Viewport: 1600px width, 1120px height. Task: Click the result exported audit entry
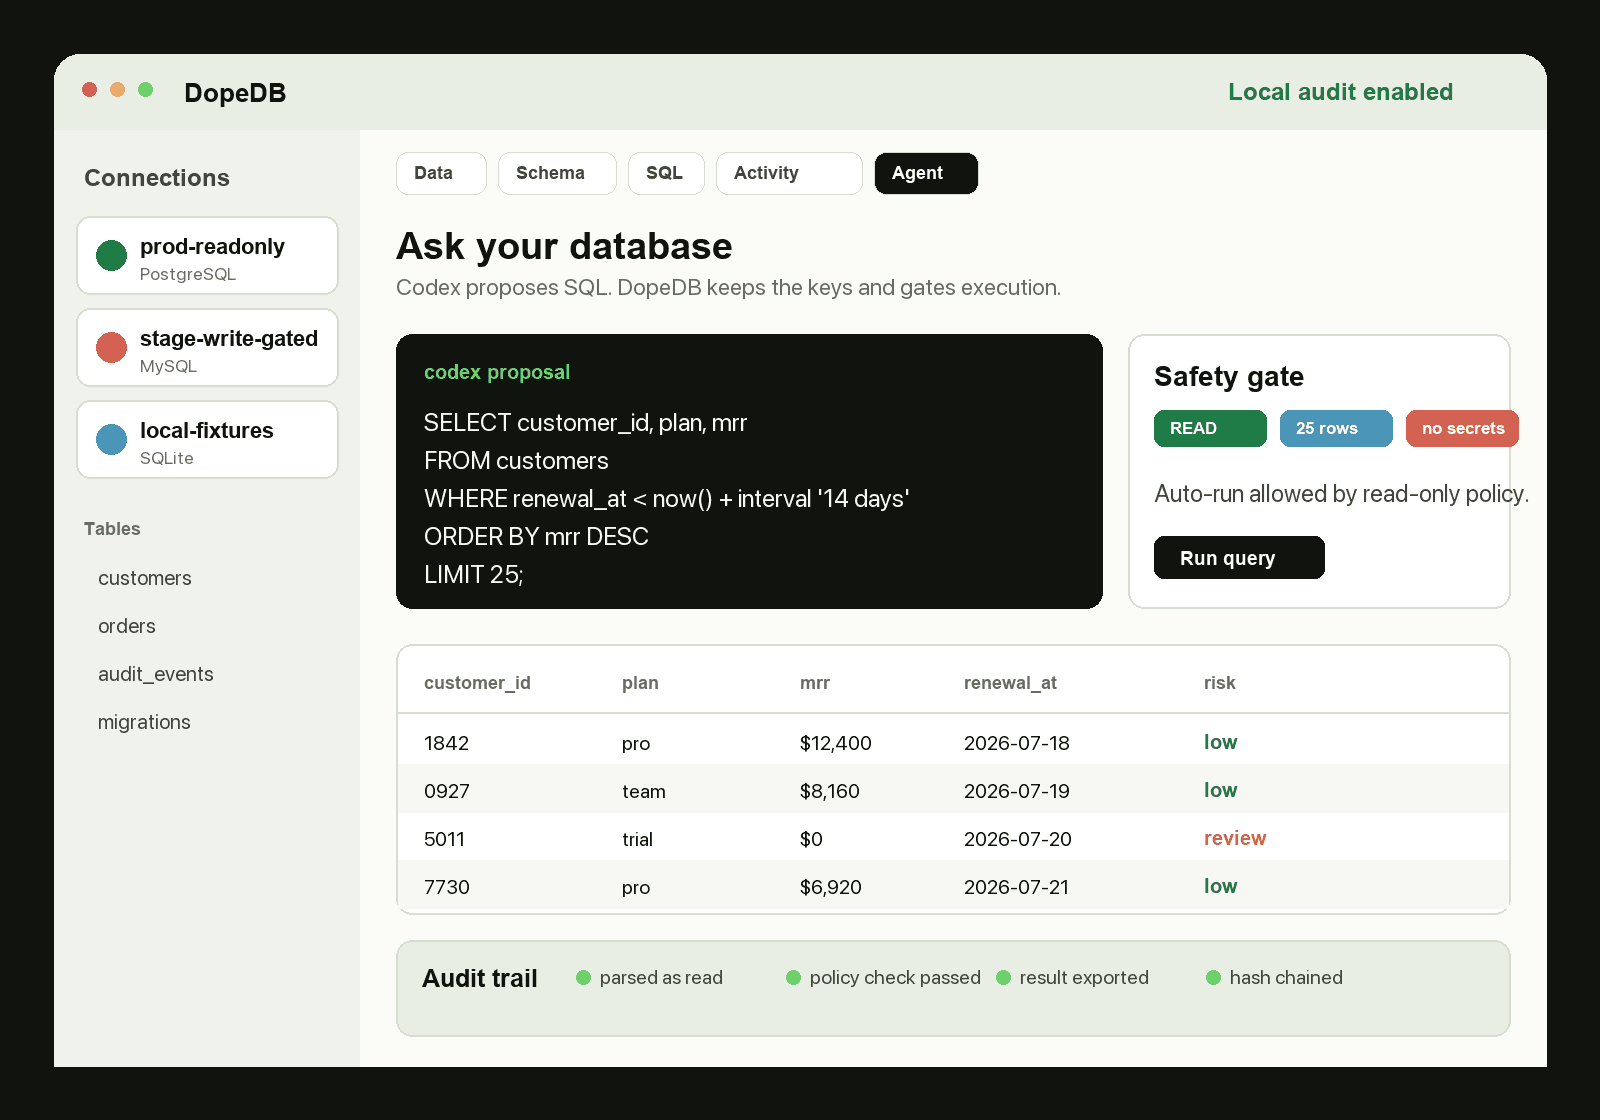tap(1084, 977)
